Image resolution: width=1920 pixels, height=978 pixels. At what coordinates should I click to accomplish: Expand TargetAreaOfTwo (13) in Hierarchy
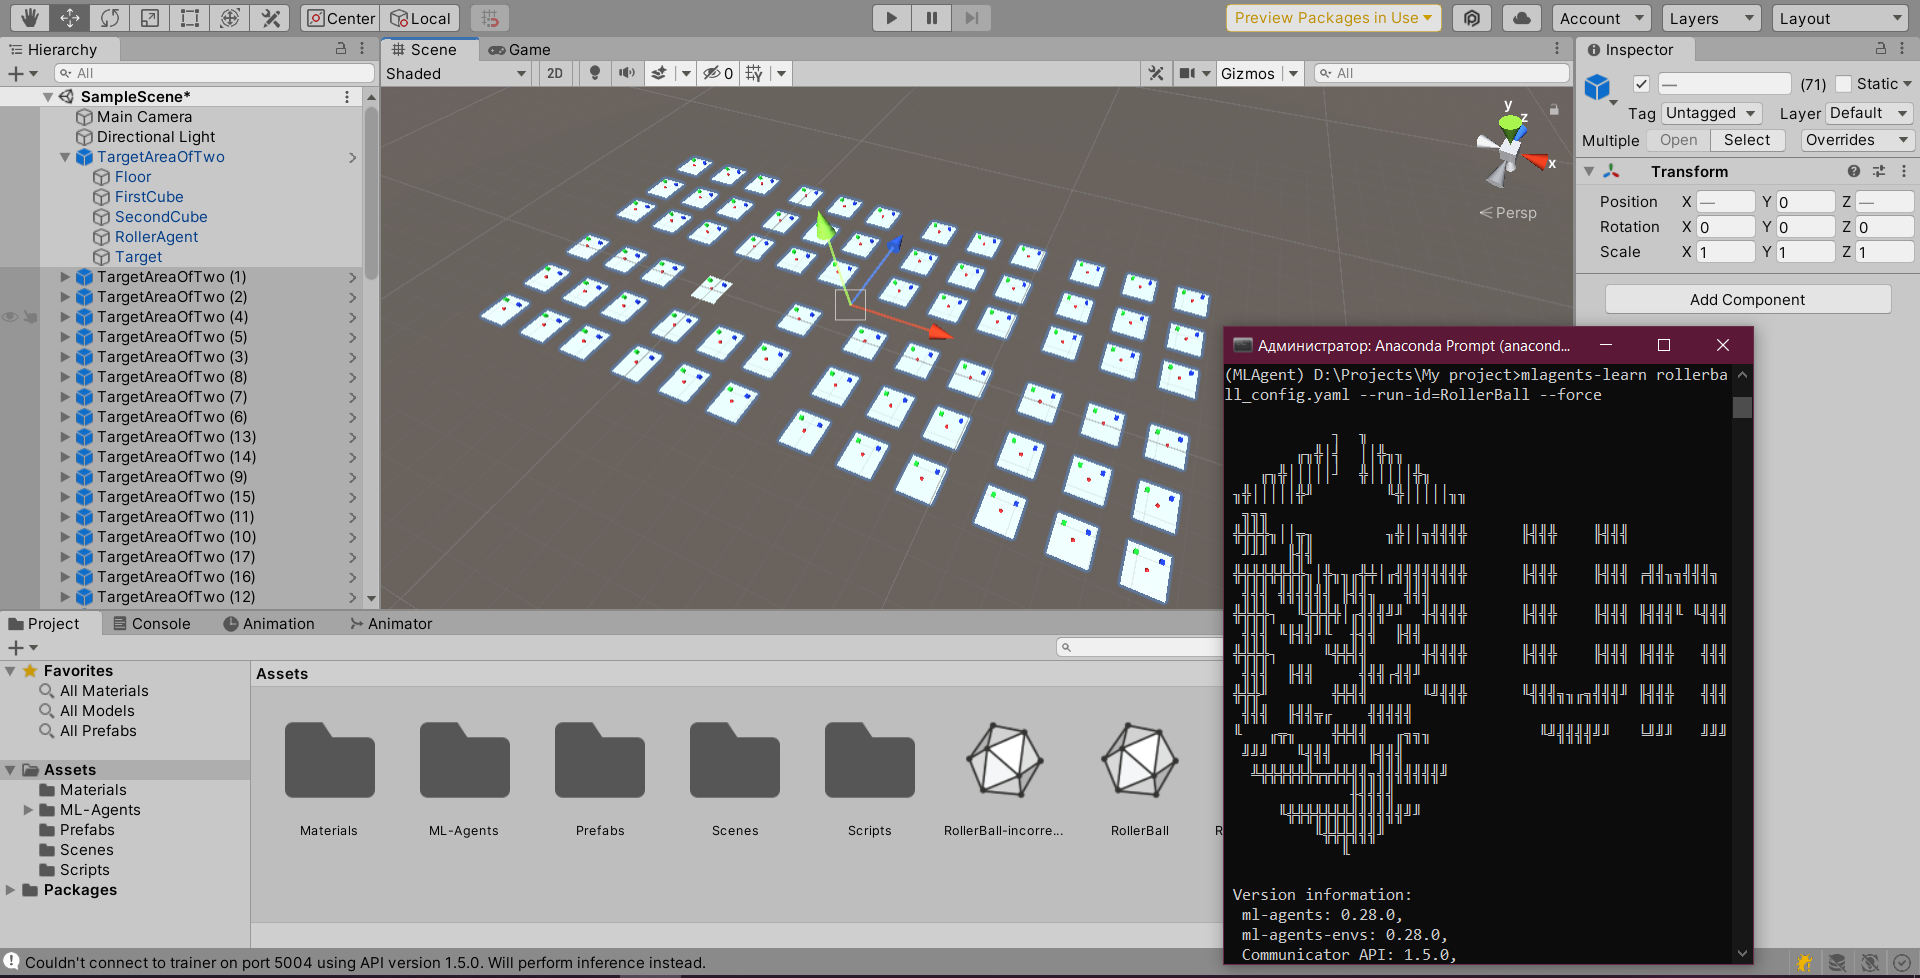tap(65, 437)
